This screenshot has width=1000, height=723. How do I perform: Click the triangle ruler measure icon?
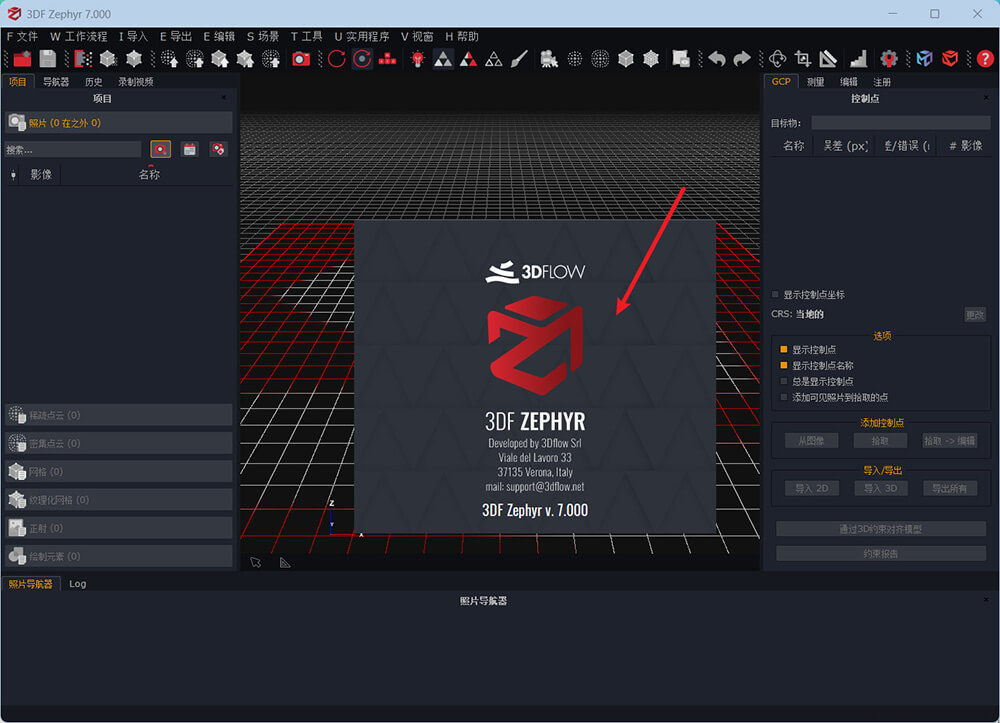pos(828,59)
